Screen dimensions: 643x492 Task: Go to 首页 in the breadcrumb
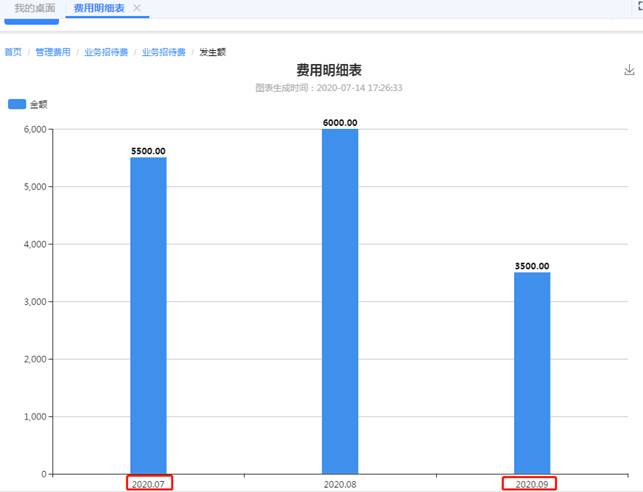(x=13, y=52)
